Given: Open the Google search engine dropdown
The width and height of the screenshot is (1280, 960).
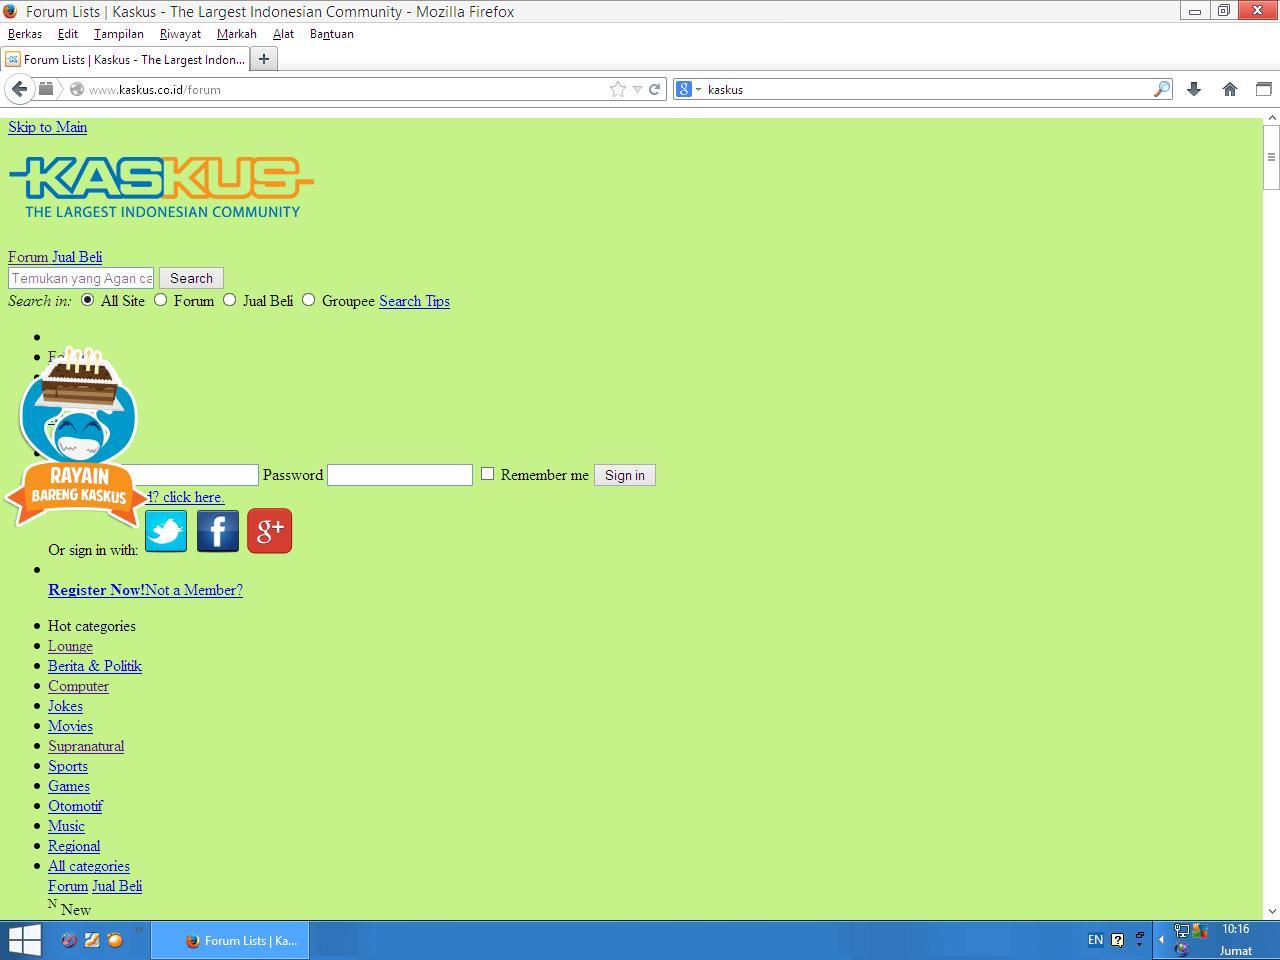Looking at the screenshot, I should pyautogui.click(x=688, y=89).
